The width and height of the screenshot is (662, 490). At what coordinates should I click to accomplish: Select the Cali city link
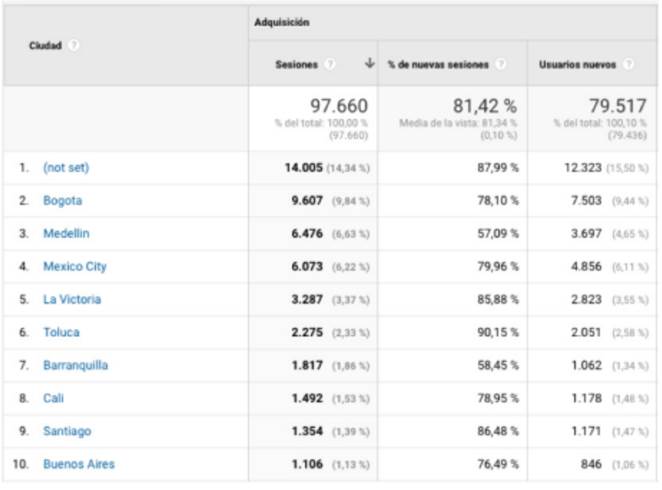click(53, 398)
